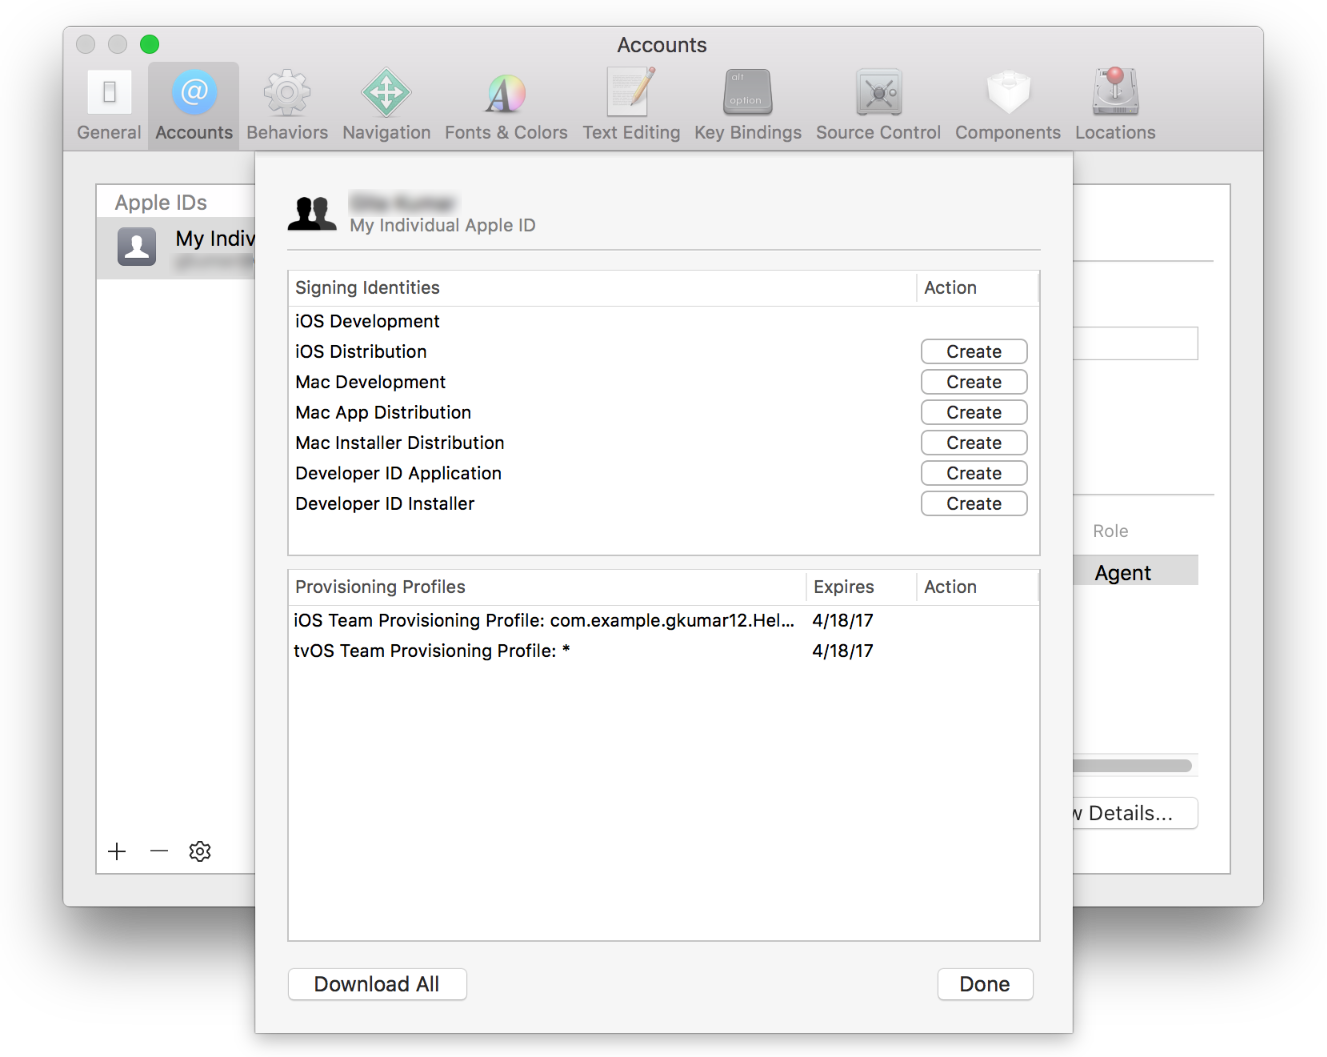Select tvOS Team Provisioning Profile row
This screenshot has width=1327, height=1057.
click(x=664, y=651)
